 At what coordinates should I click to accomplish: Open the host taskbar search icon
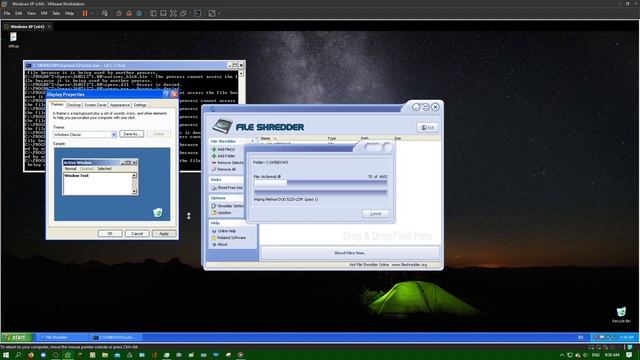tap(18, 355)
